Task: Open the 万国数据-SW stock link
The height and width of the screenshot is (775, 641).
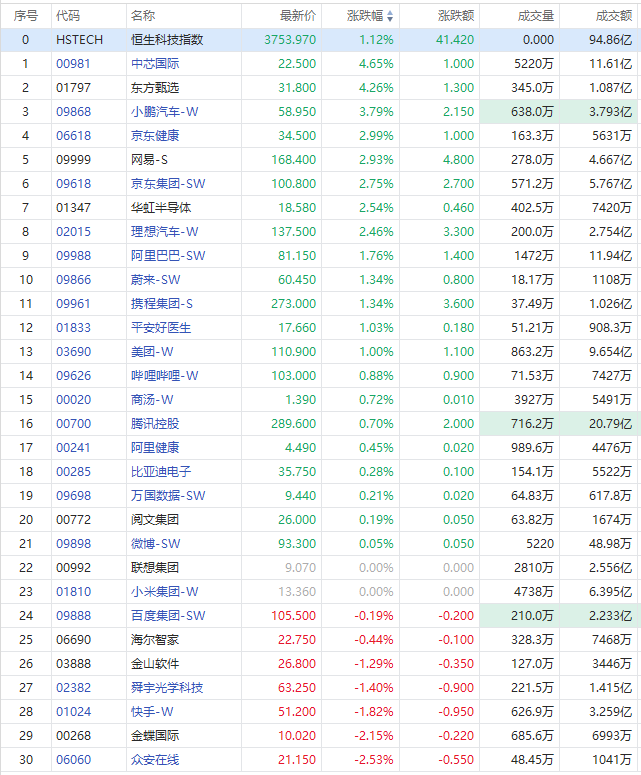Action: (168, 496)
